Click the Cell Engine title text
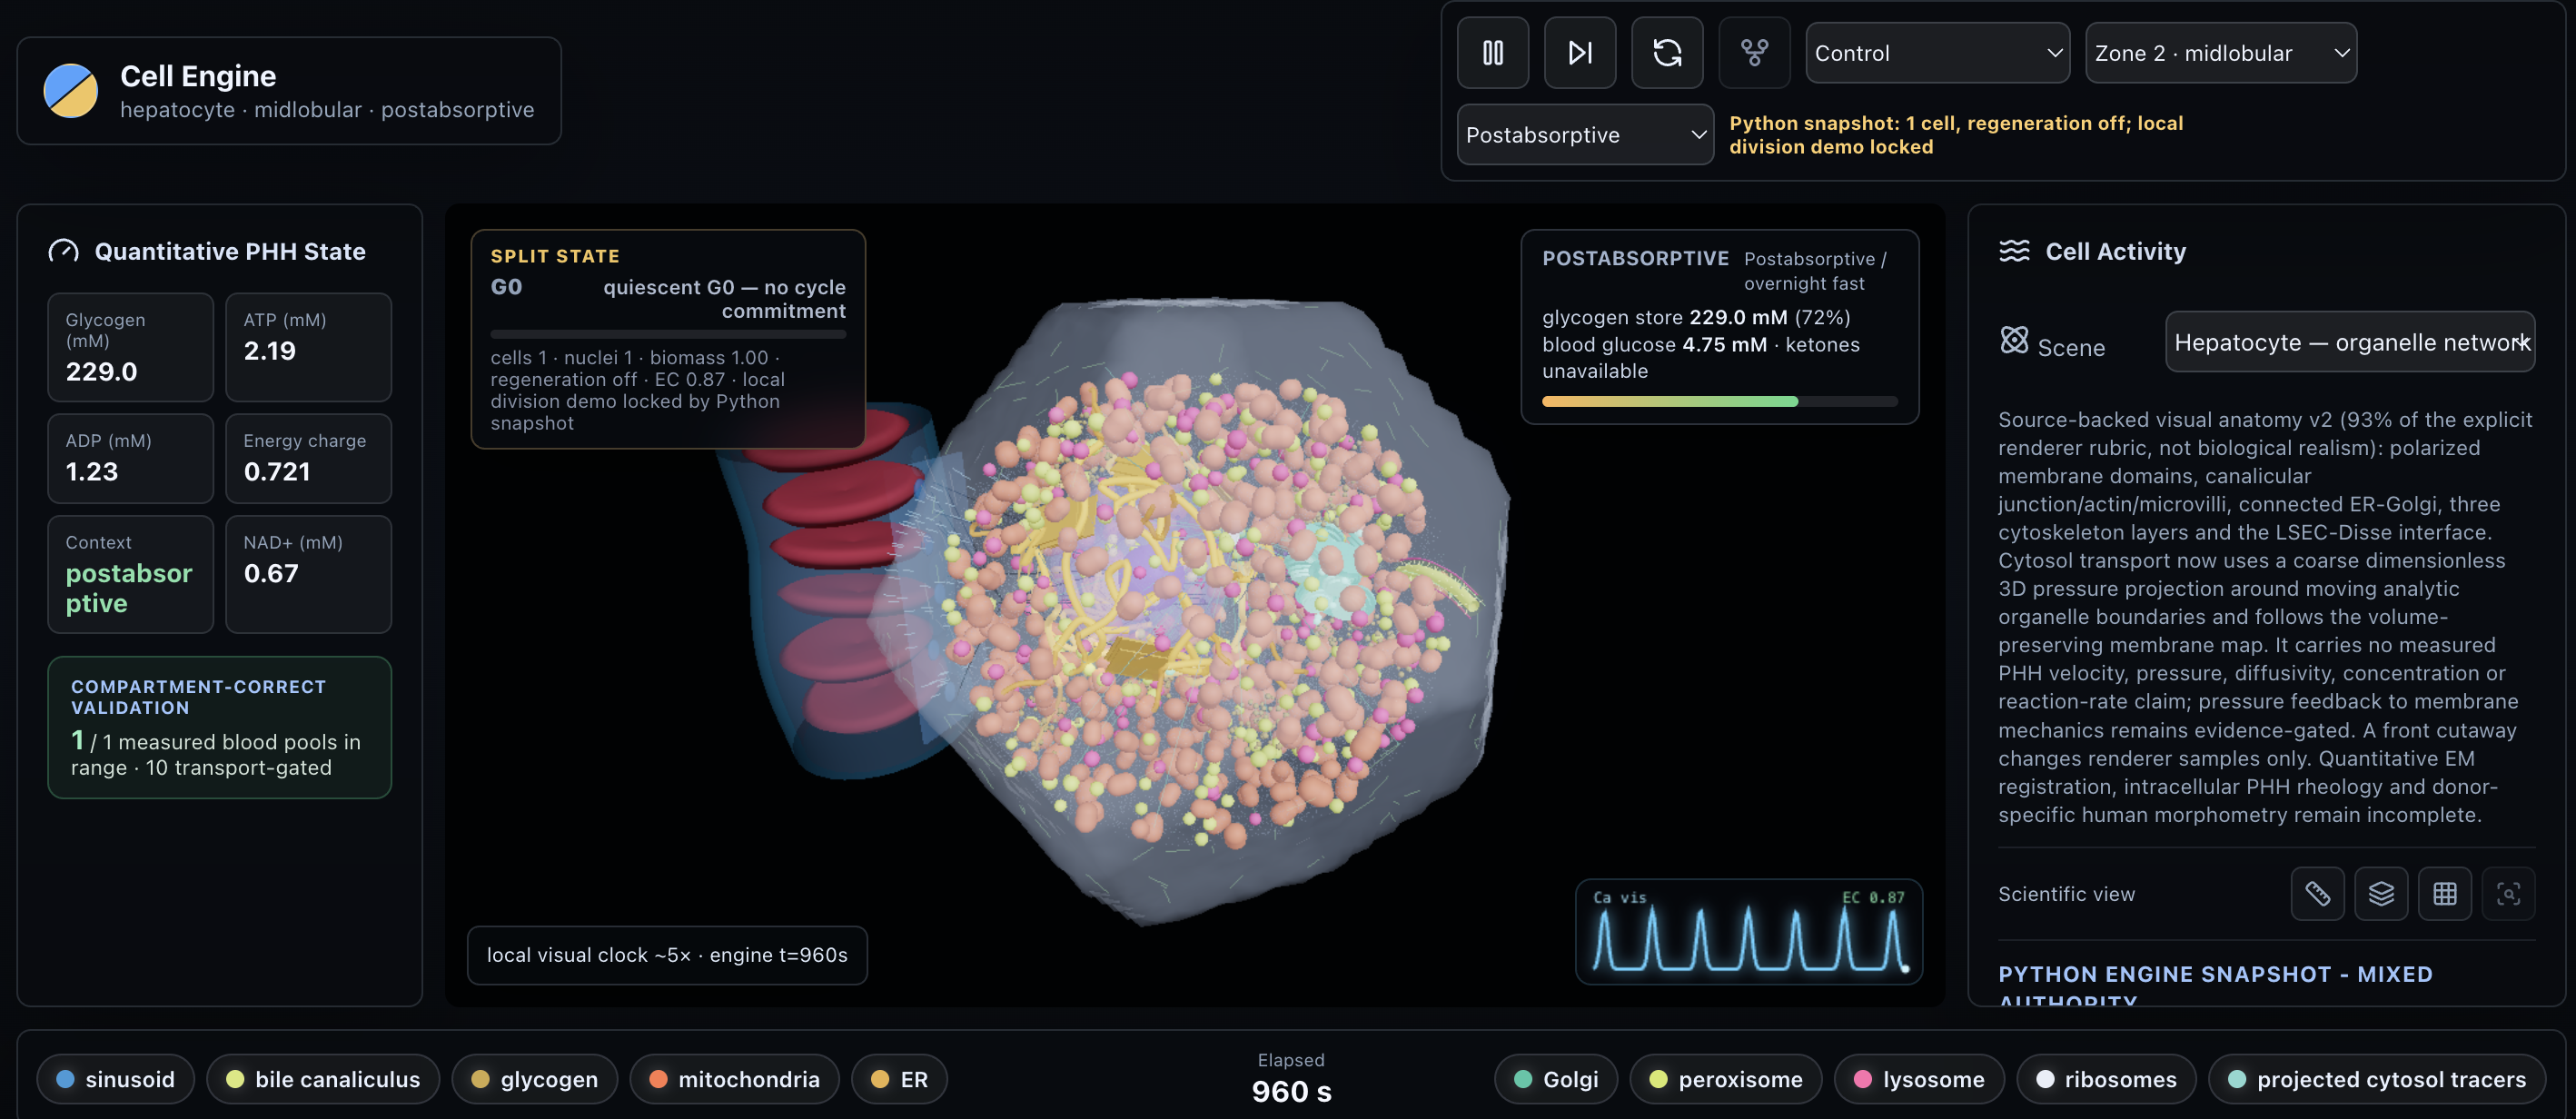 click(x=198, y=76)
